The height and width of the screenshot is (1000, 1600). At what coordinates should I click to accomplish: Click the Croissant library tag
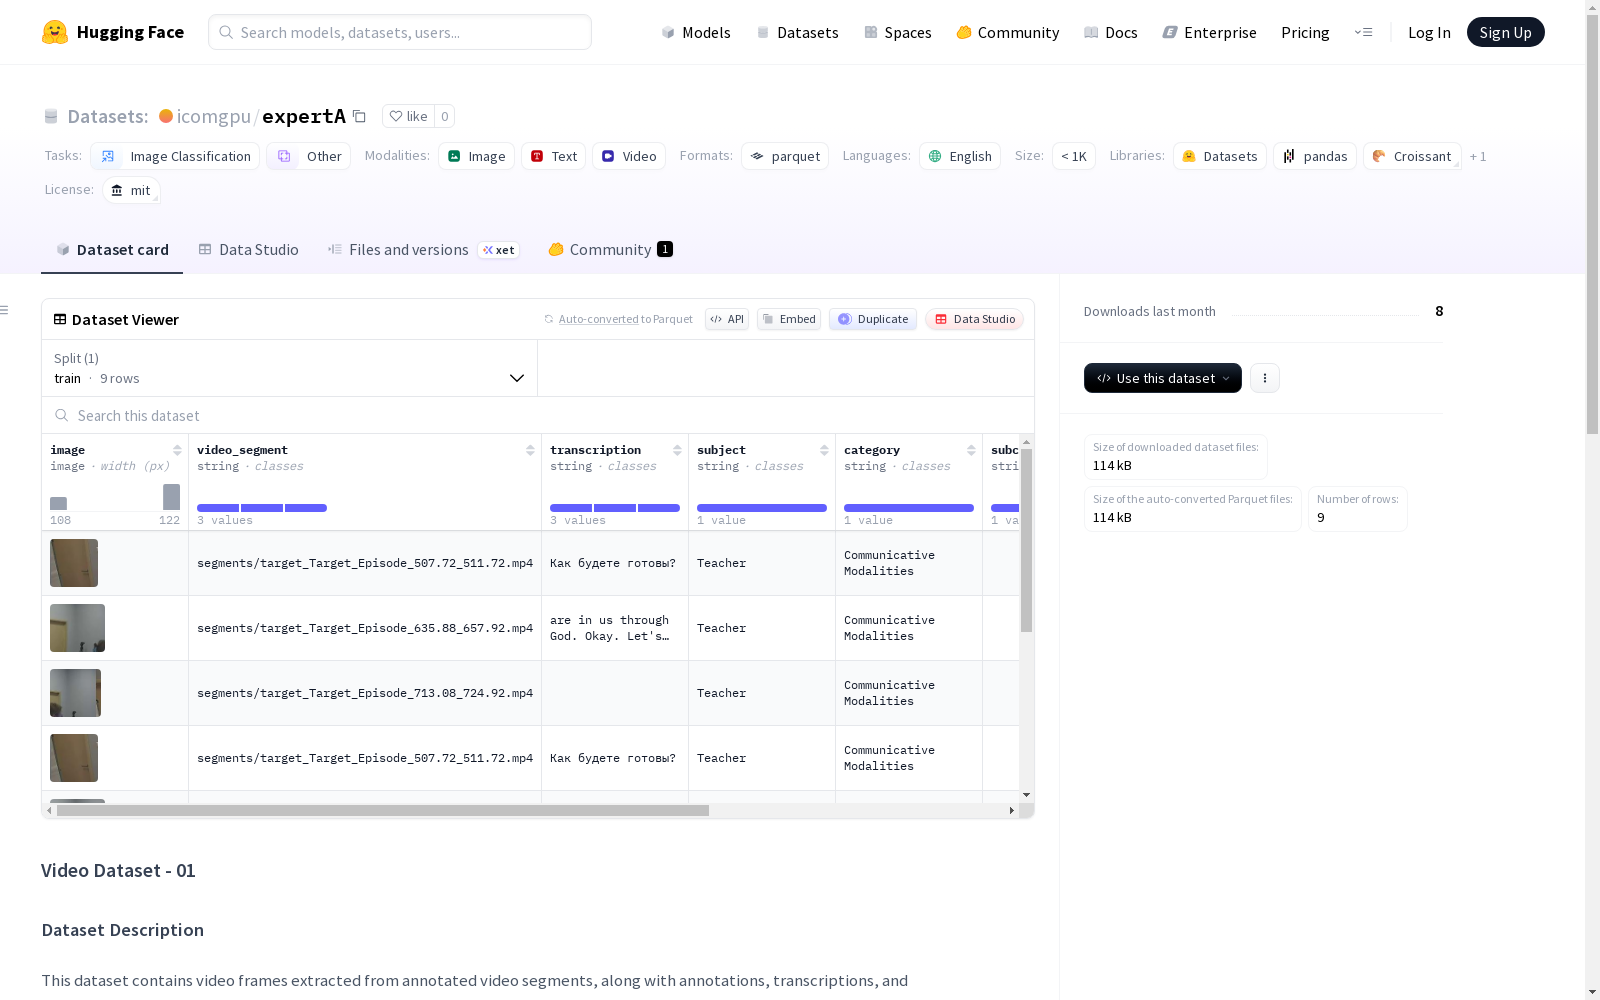pos(1412,156)
